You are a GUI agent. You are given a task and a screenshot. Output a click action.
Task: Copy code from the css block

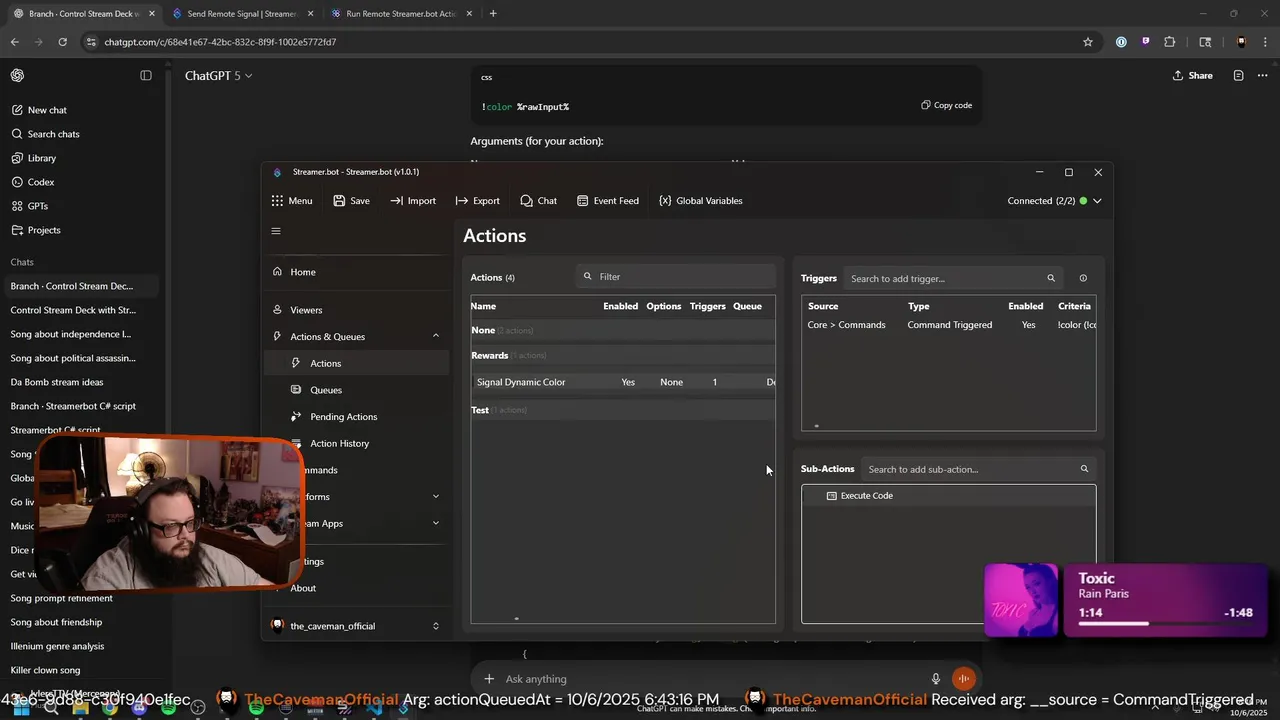coord(946,105)
